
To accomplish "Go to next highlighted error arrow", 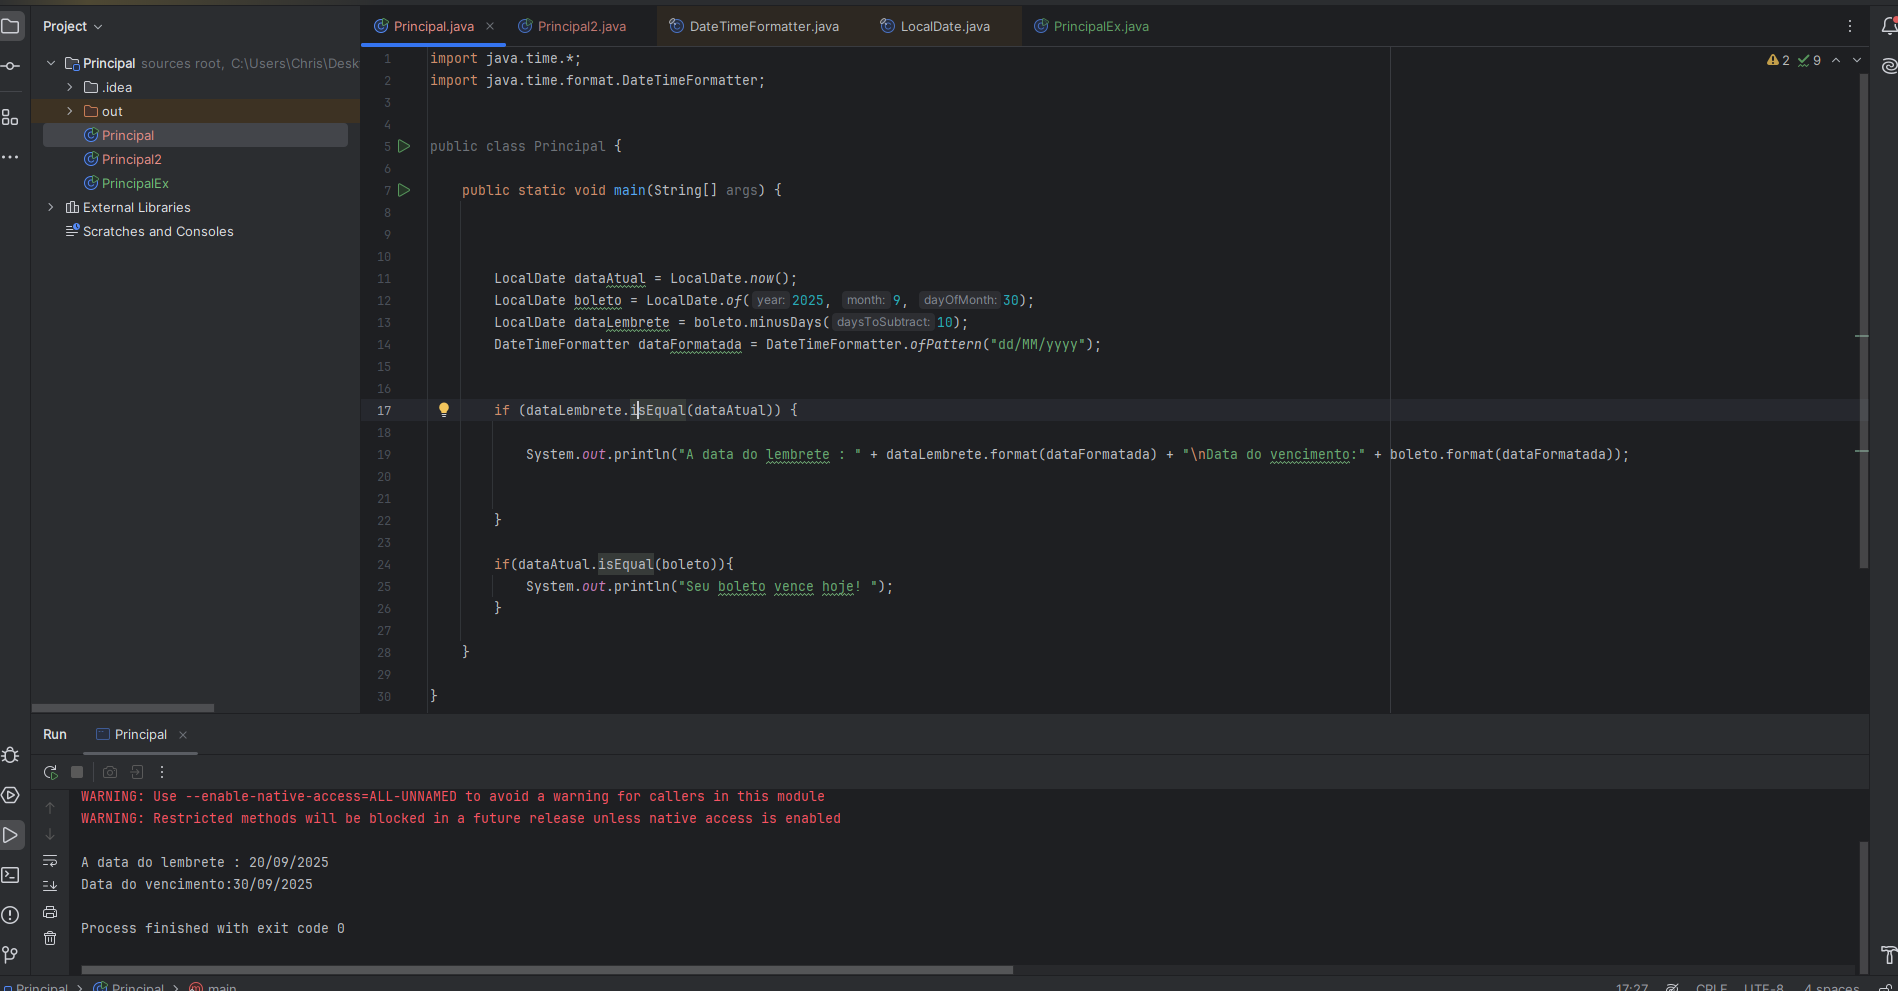I will pyautogui.click(x=1857, y=60).
